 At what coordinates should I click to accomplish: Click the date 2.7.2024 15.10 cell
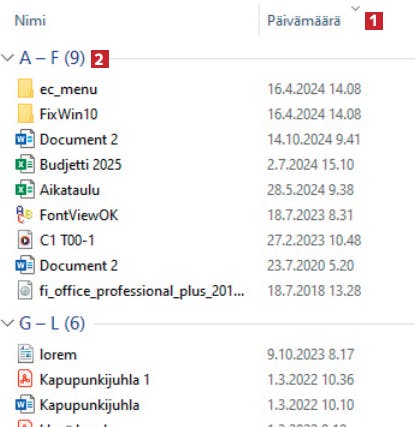click(x=310, y=164)
